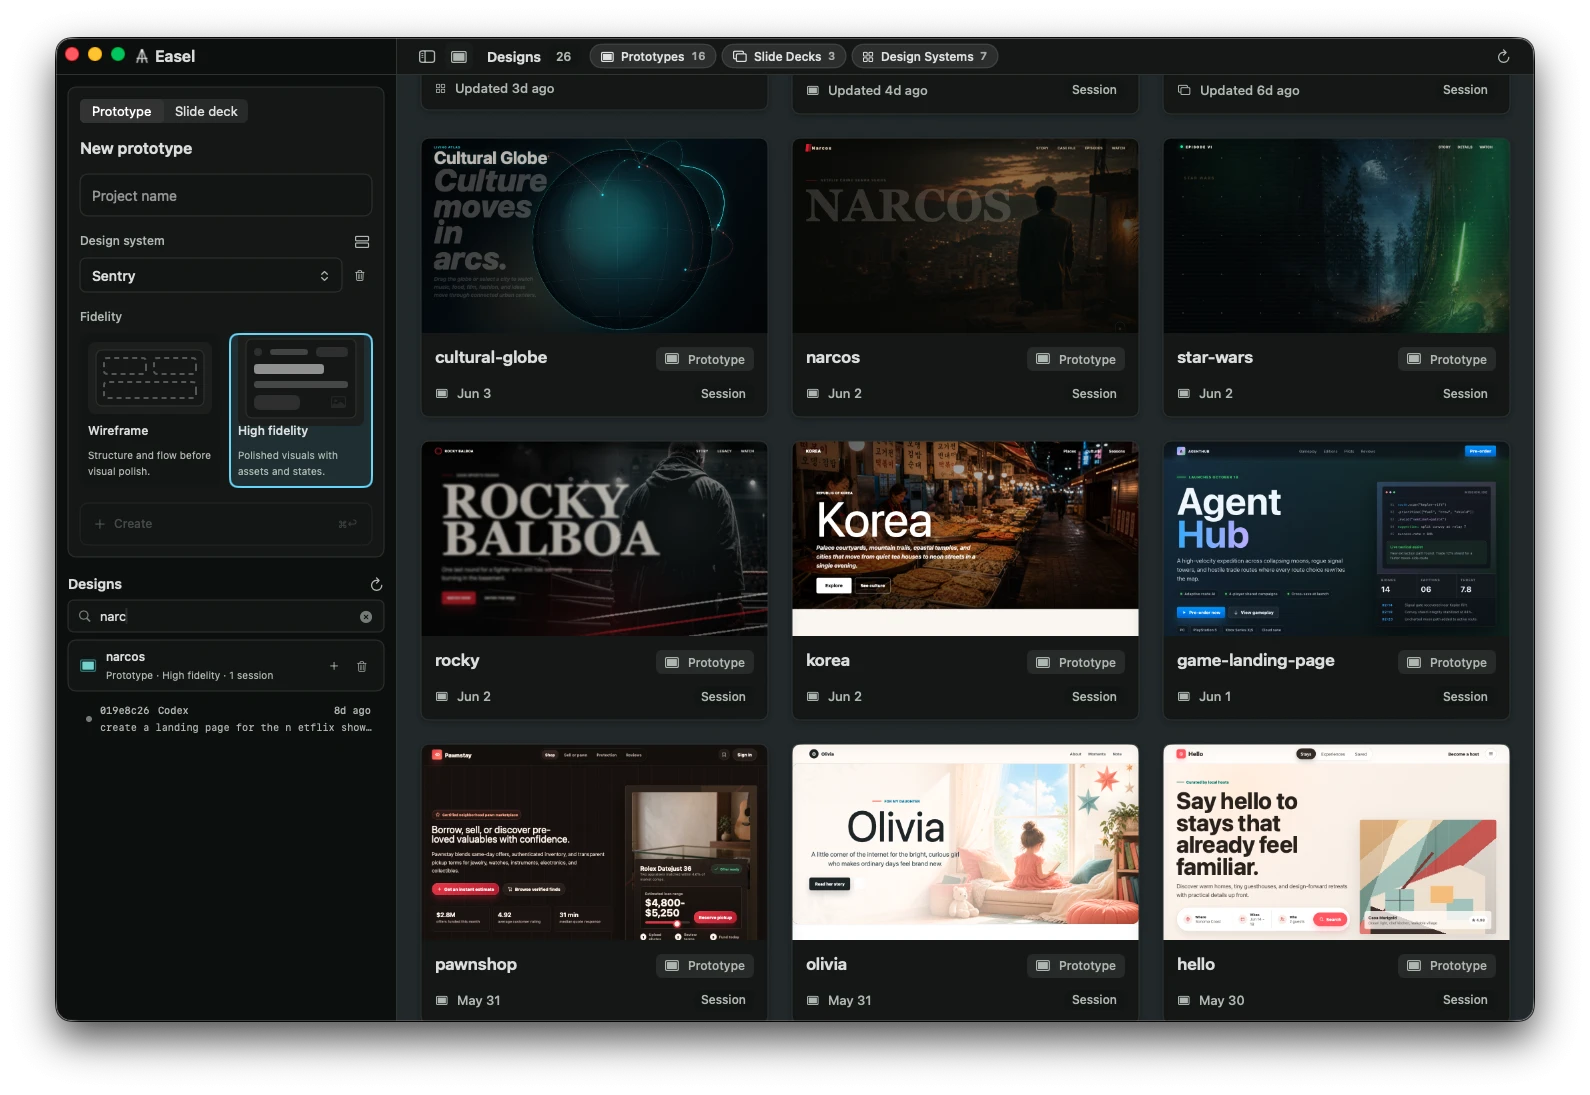Focus the Project name input field
Viewport: 1590px width, 1095px height.
coord(226,196)
